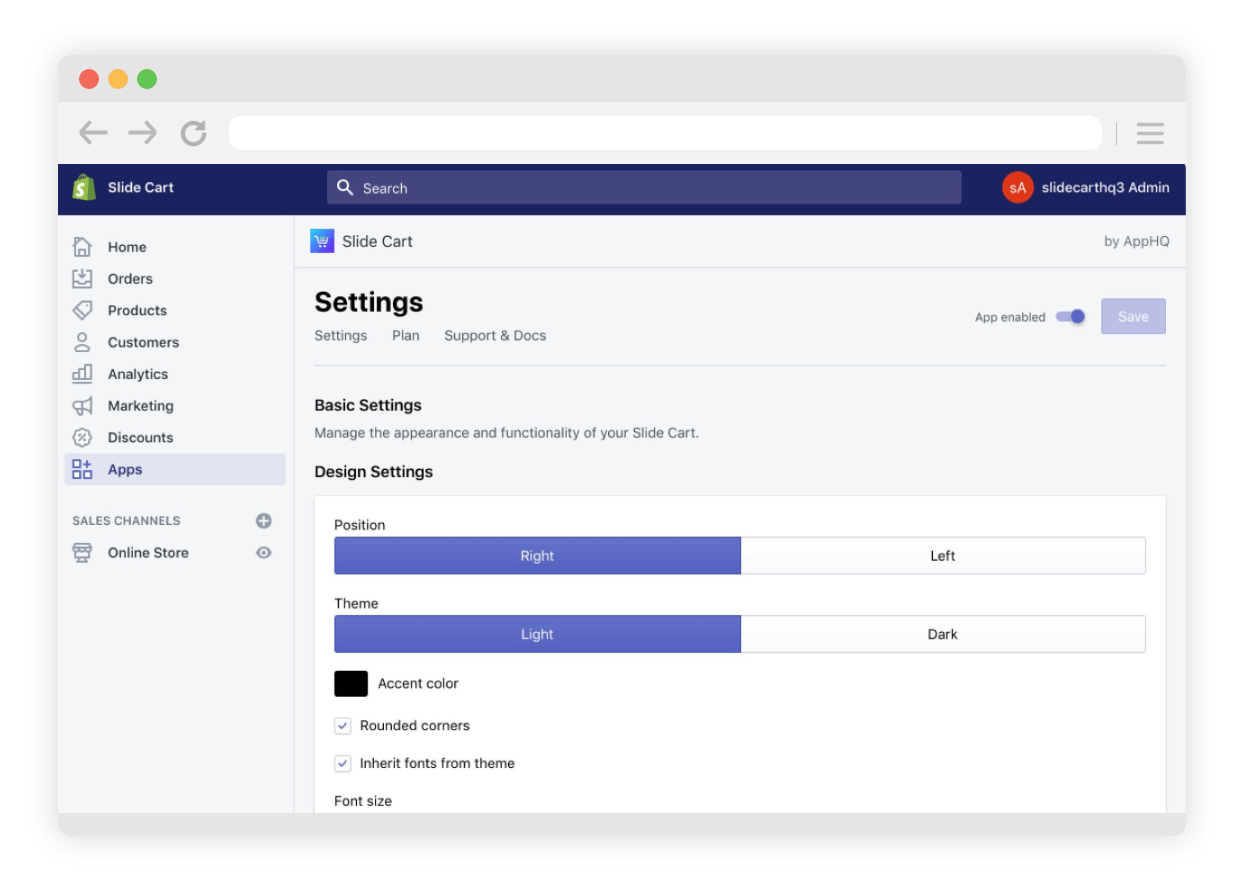The width and height of the screenshot is (1245, 891).
Task: Open Online Store sales channel
Action: (x=148, y=552)
